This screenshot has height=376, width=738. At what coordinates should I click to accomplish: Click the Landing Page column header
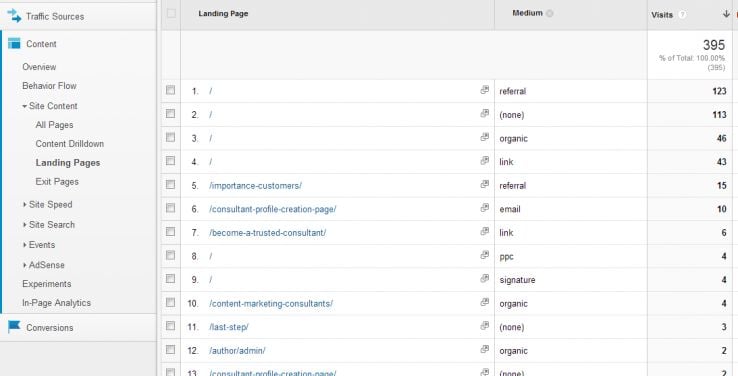[x=223, y=14]
